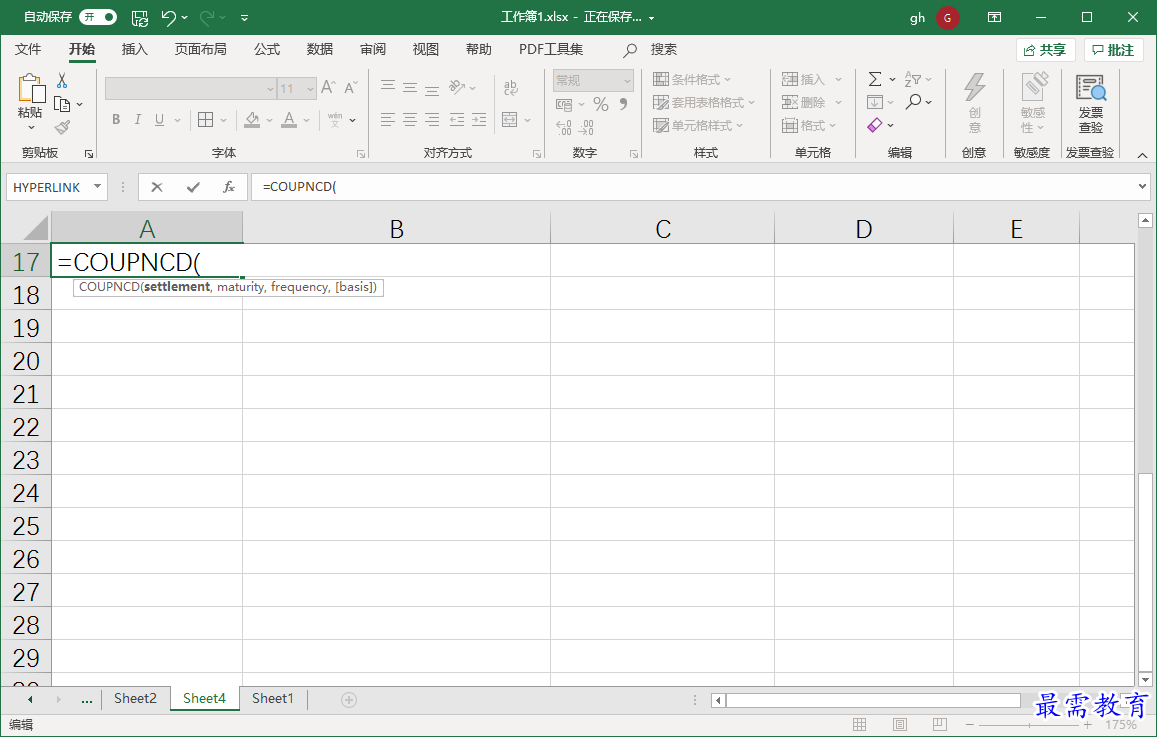Viewport: 1157px width, 737px height.
Task: Switch to the 页面布局 tab
Action: point(201,49)
